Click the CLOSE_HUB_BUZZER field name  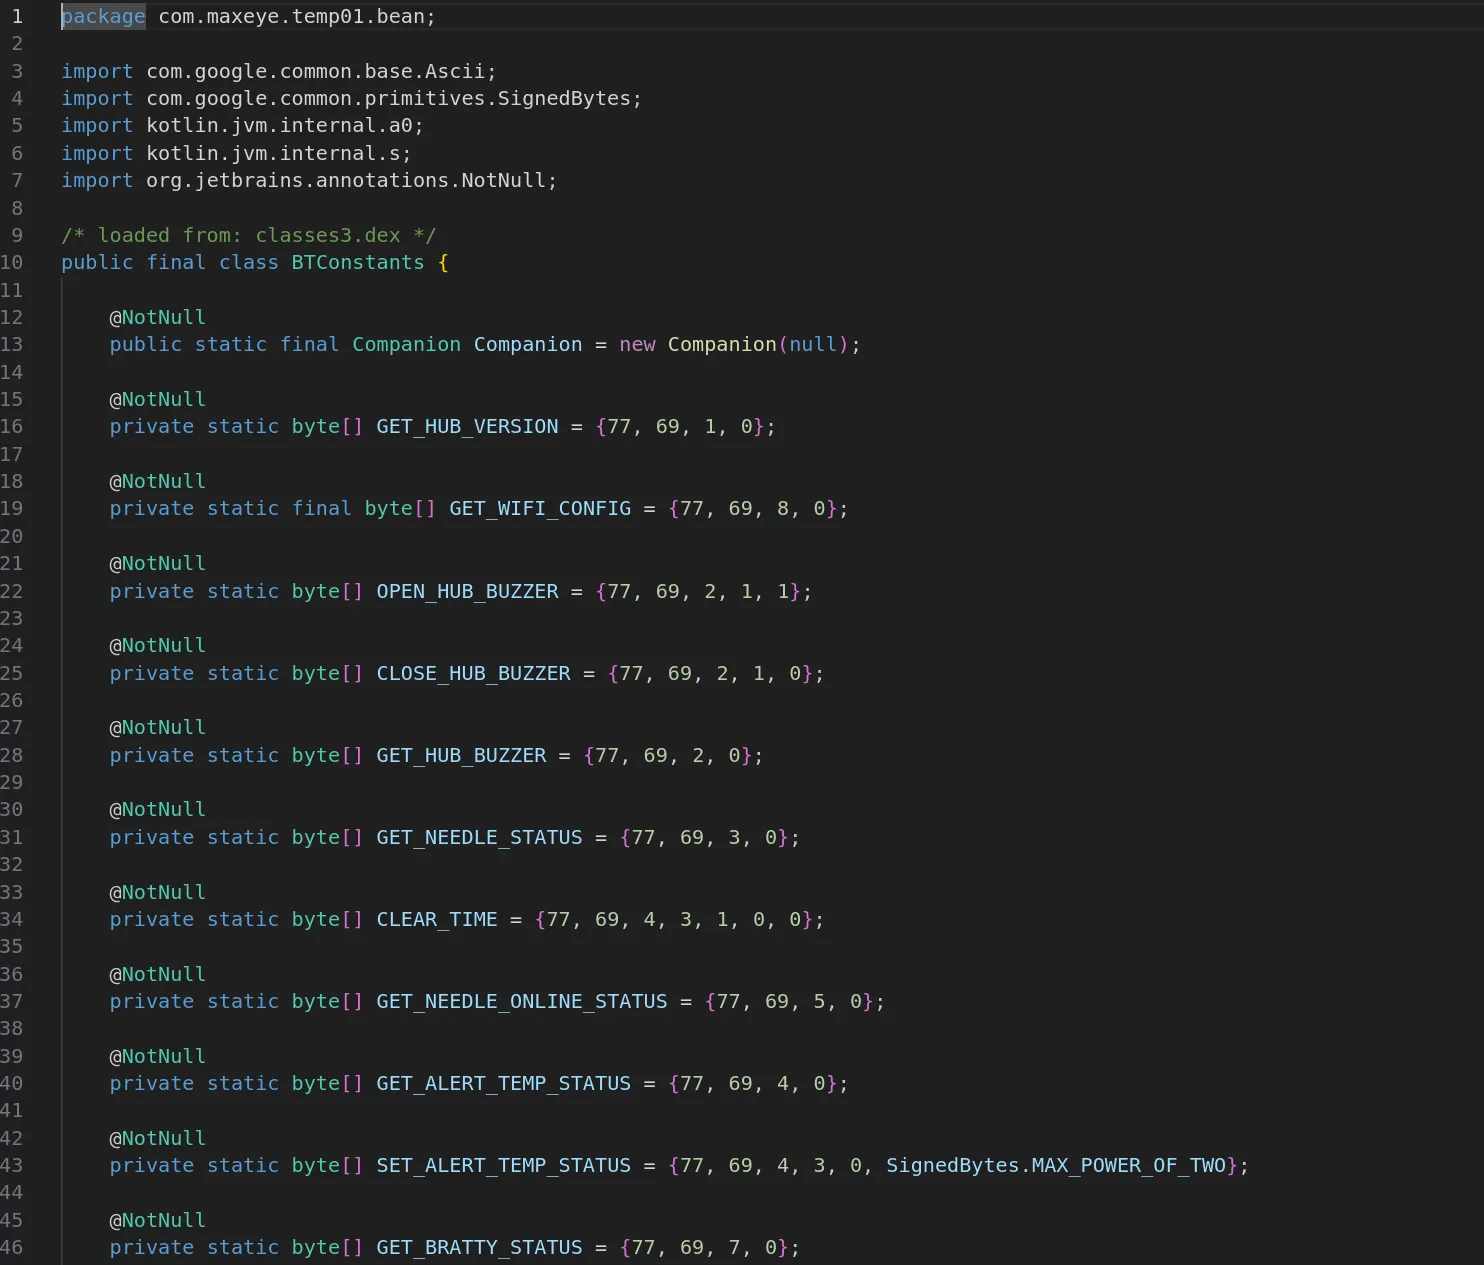[x=473, y=673]
